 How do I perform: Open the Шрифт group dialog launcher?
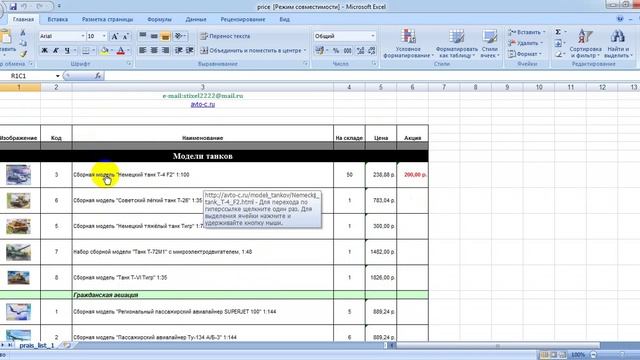(129, 64)
